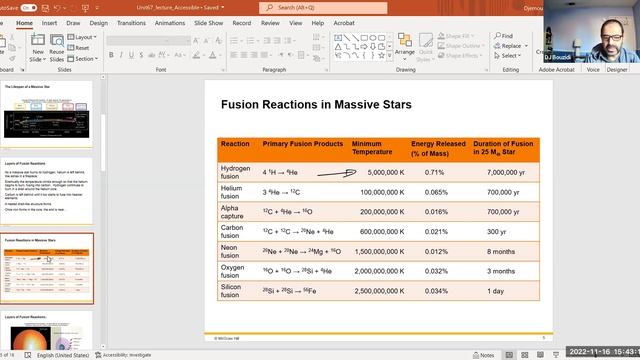The width and height of the screenshot is (640, 360).
Task: Click spell check icon in status bar
Action: click(28, 355)
